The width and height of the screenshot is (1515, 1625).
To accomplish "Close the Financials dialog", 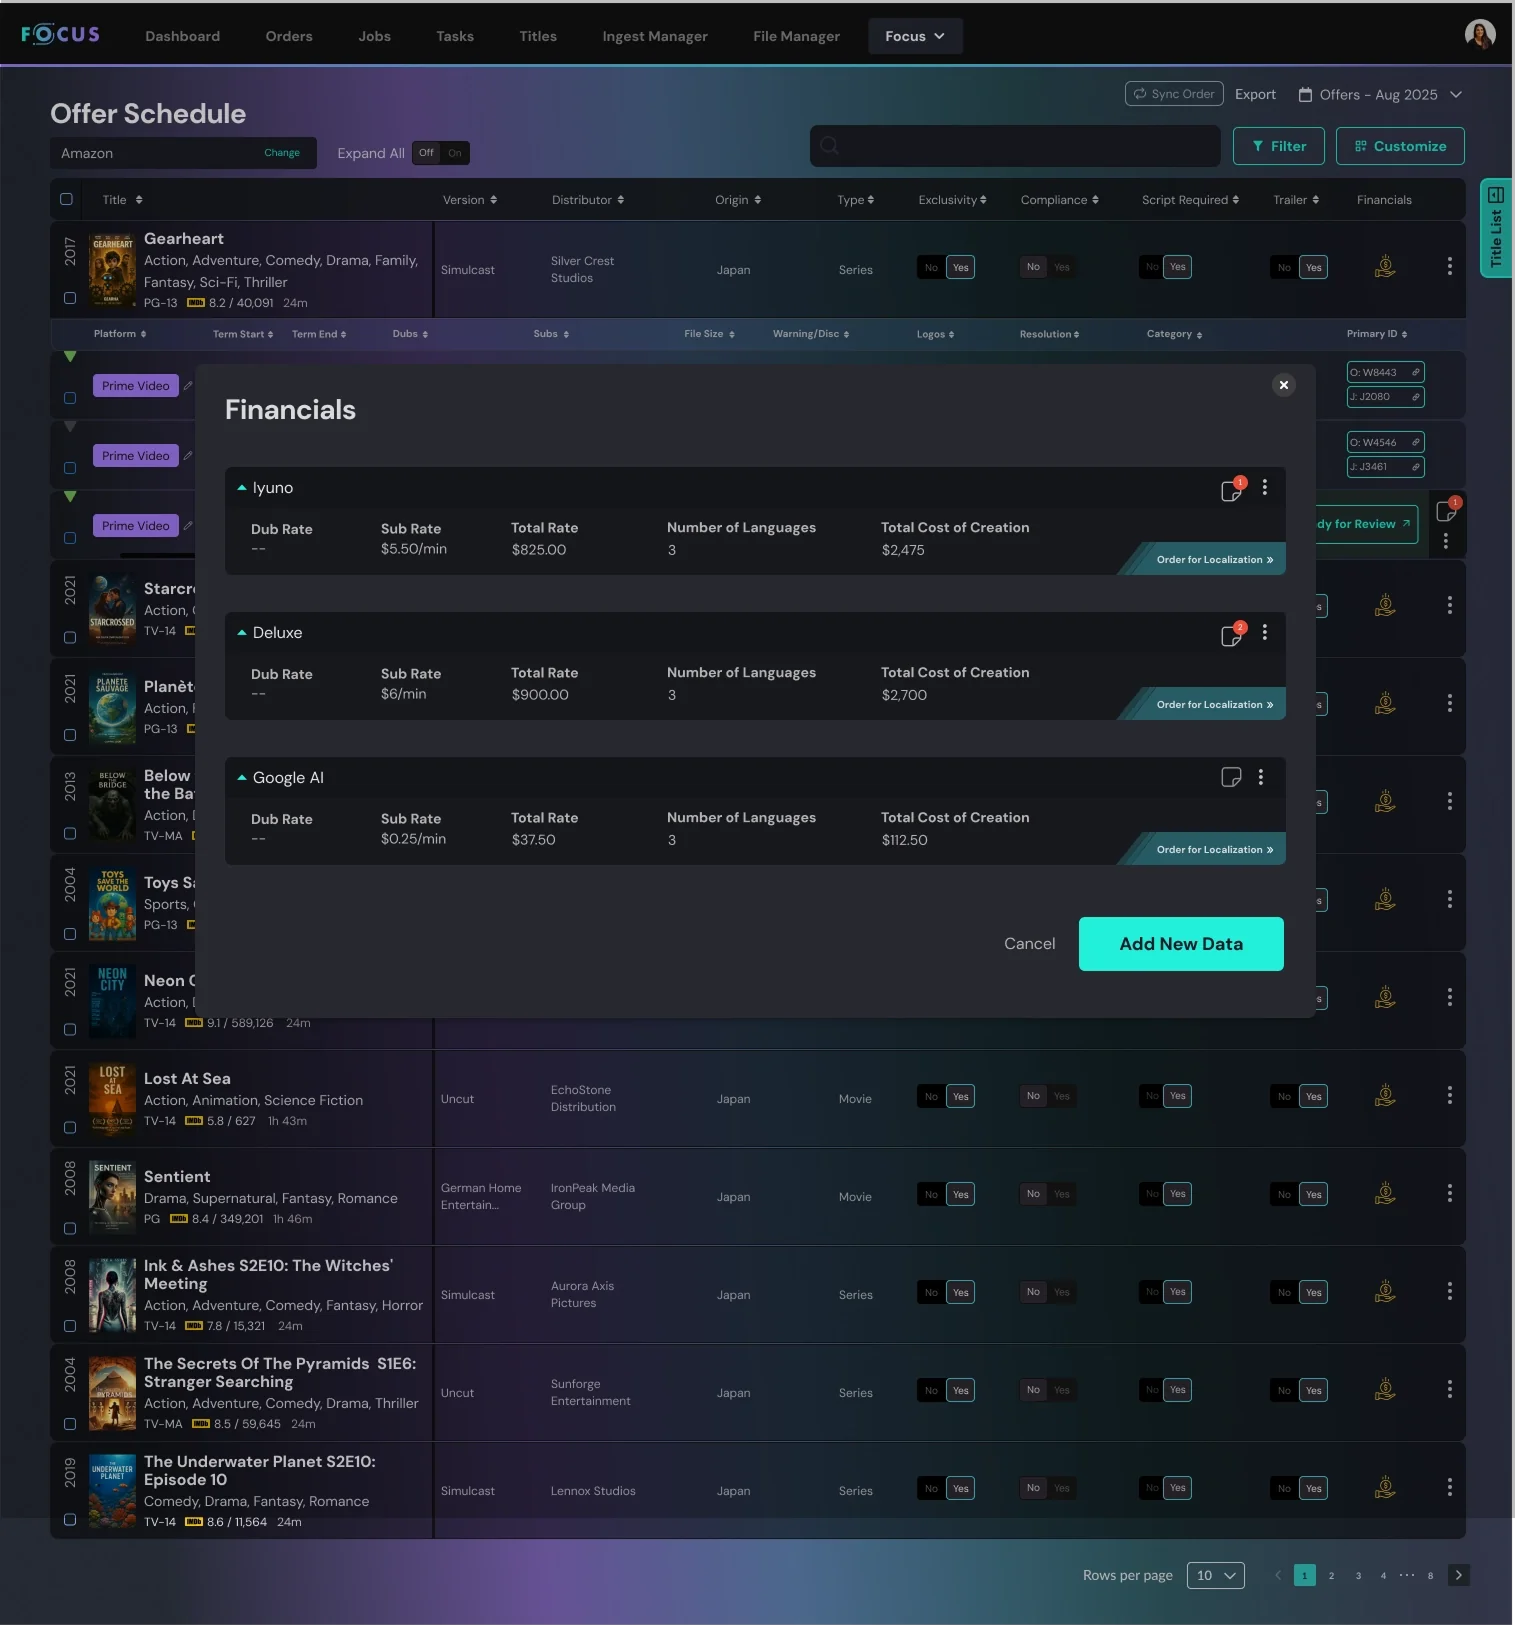I will click(1284, 385).
